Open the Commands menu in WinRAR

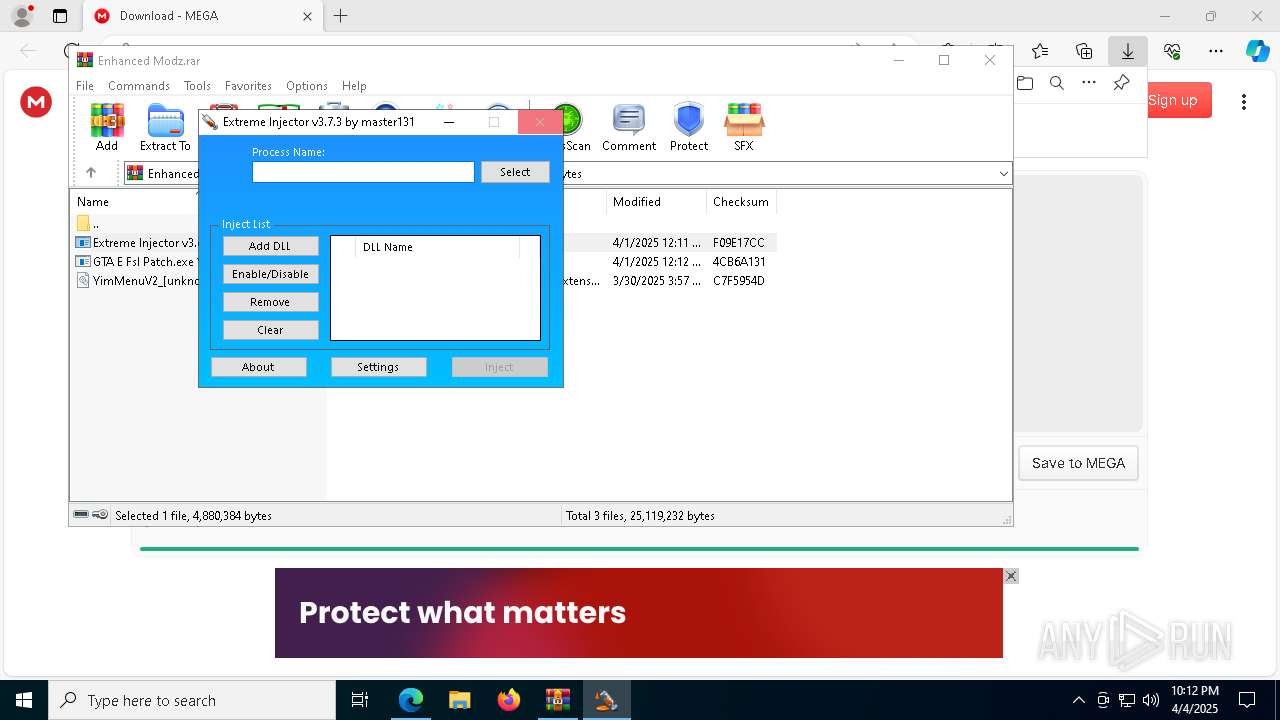(139, 86)
